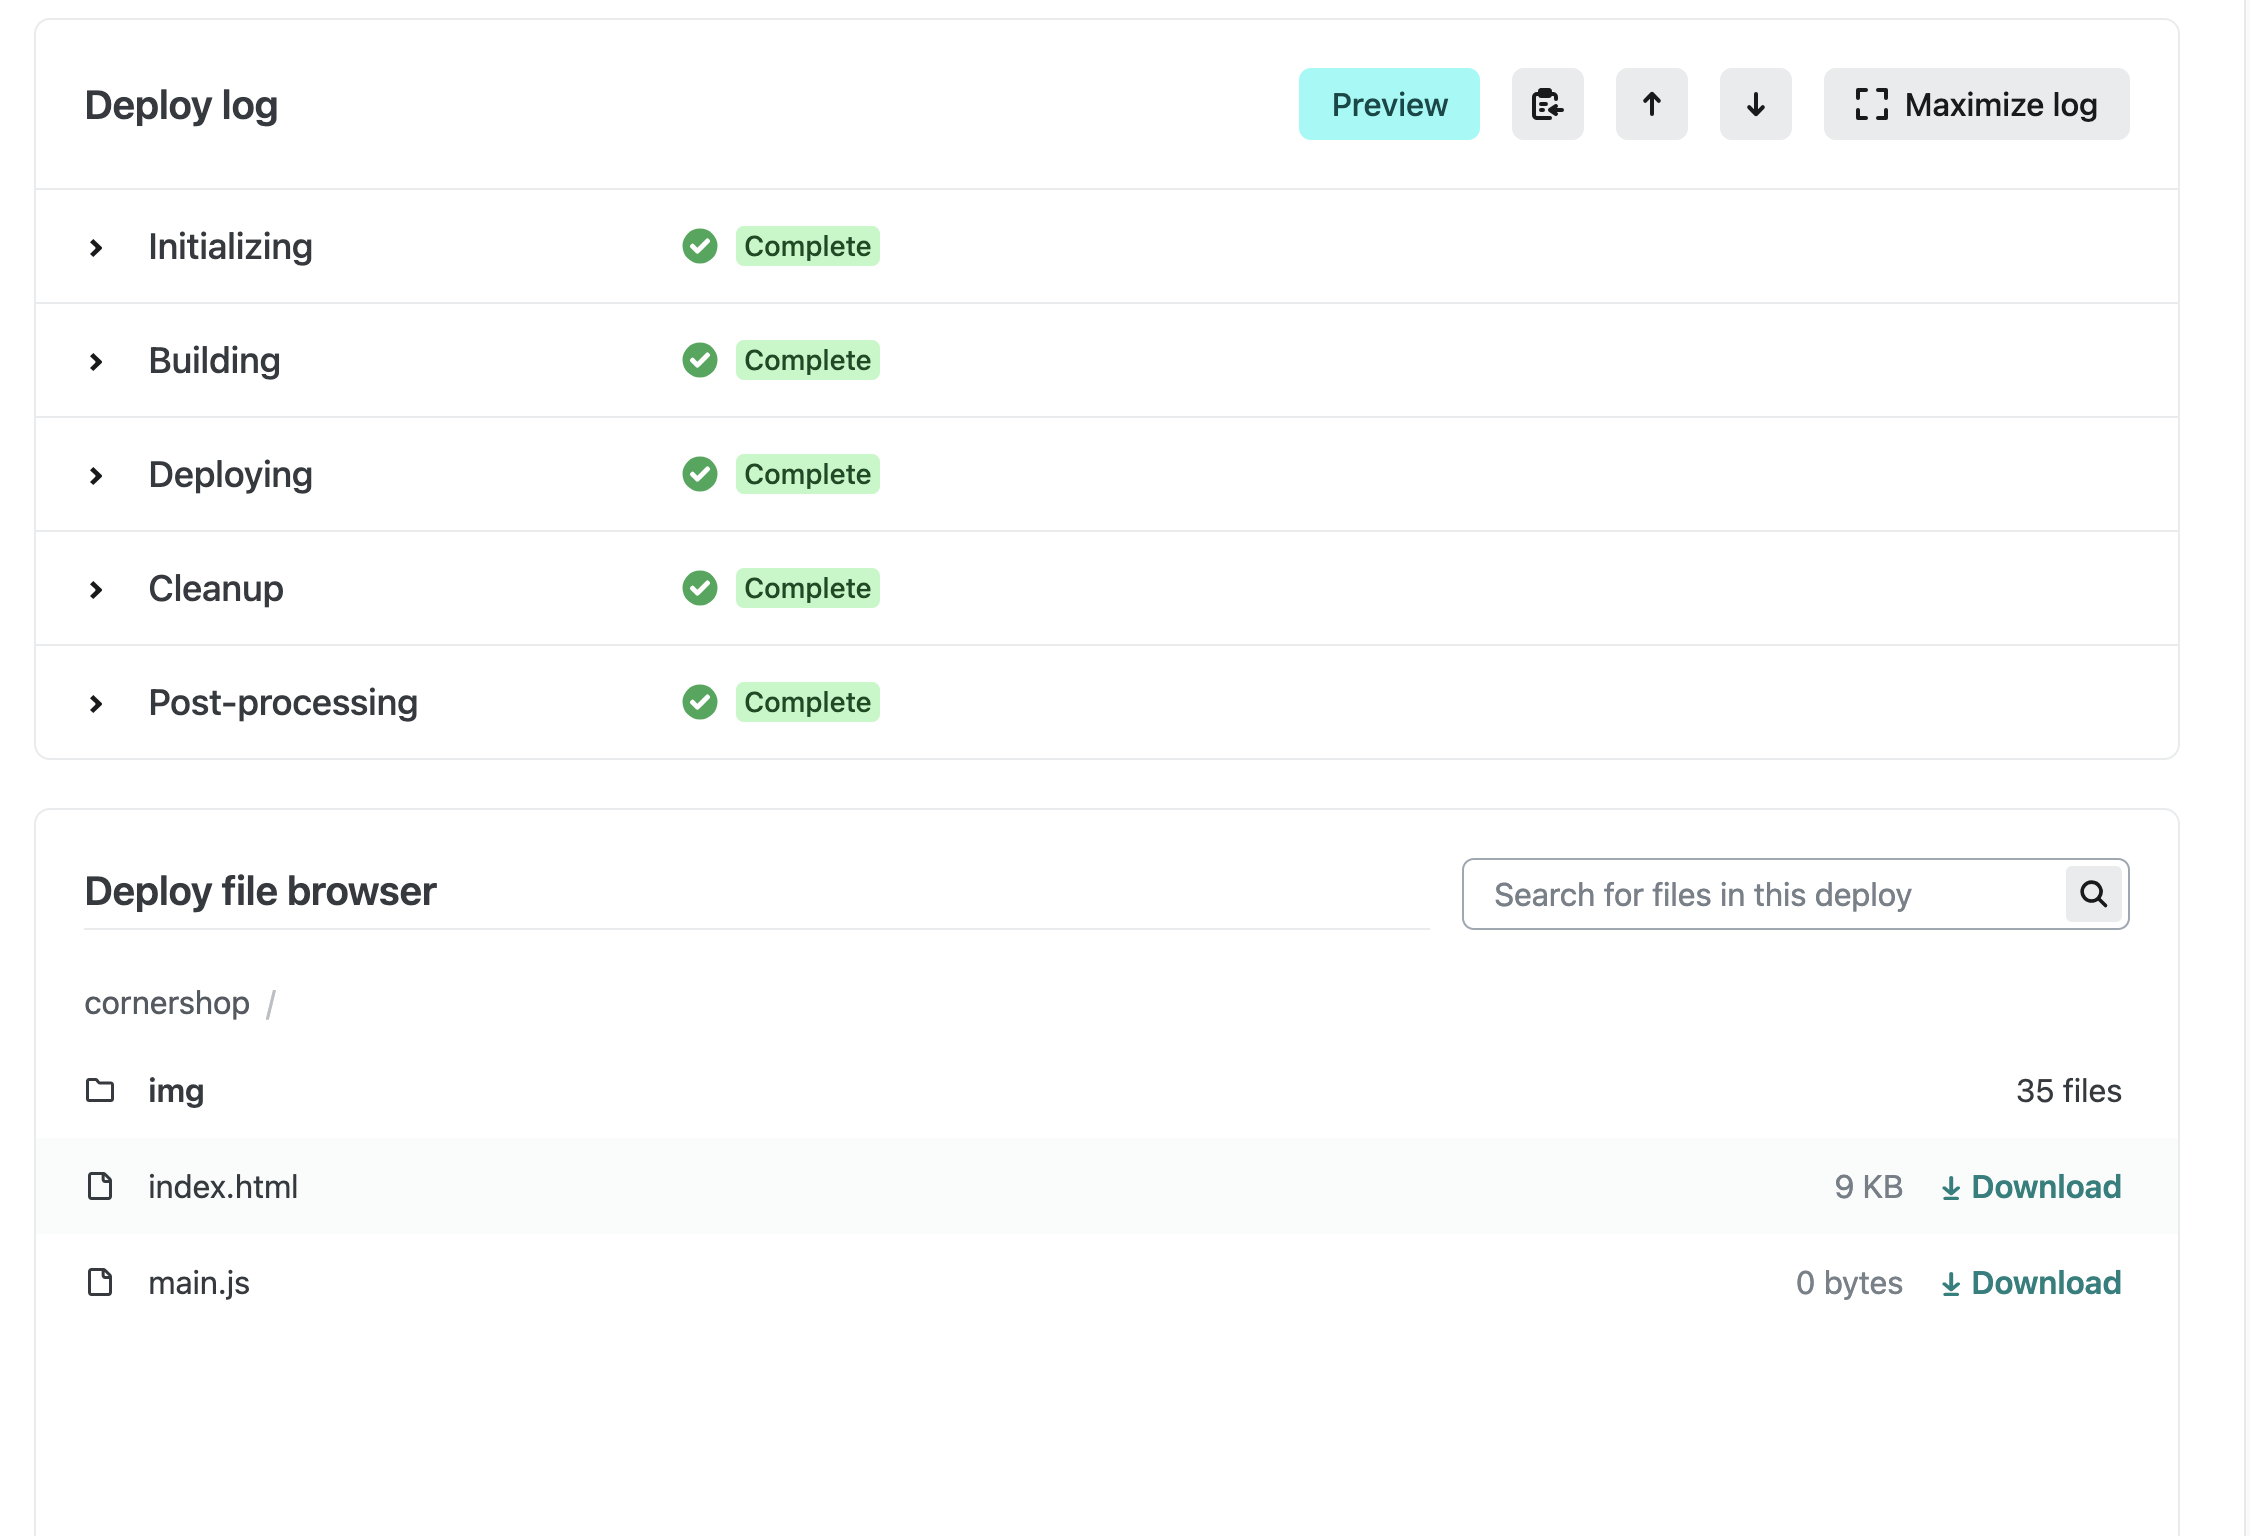Open the img folder
This screenshot has height=1536, width=2250.
pos(176,1090)
